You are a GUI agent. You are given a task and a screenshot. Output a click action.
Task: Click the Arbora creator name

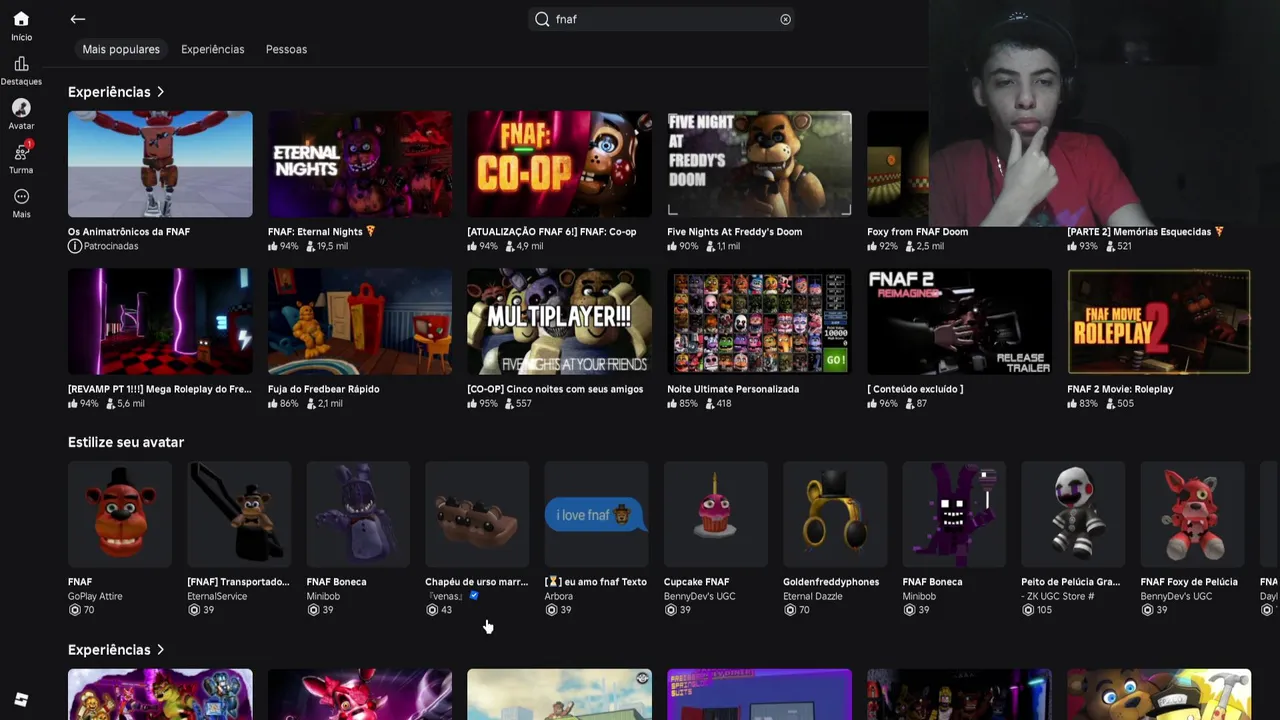[x=558, y=596]
